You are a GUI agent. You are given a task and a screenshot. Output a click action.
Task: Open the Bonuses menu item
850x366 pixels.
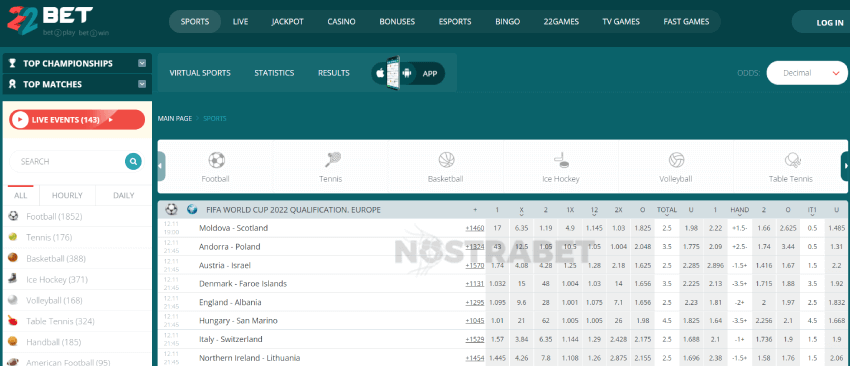pyautogui.click(x=397, y=22)
